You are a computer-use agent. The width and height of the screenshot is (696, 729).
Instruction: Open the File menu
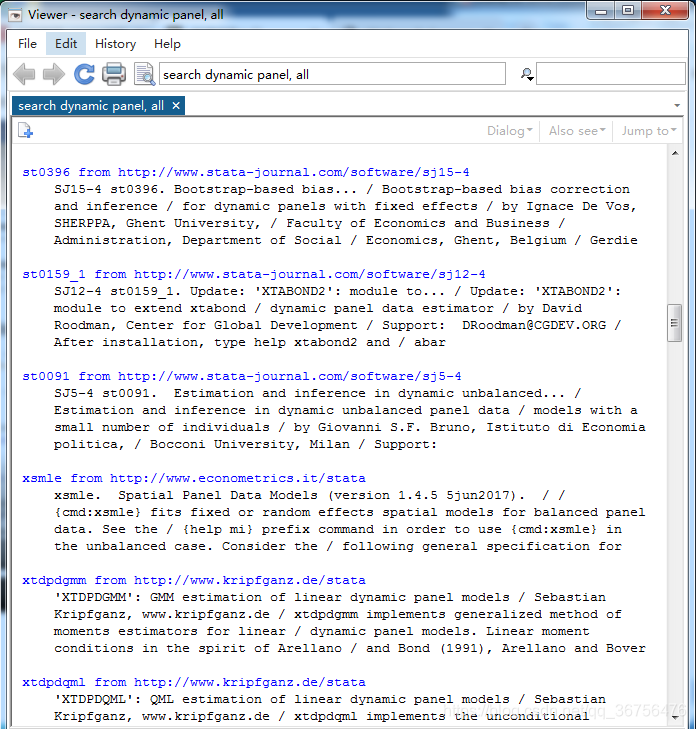(x=27, y=44)
